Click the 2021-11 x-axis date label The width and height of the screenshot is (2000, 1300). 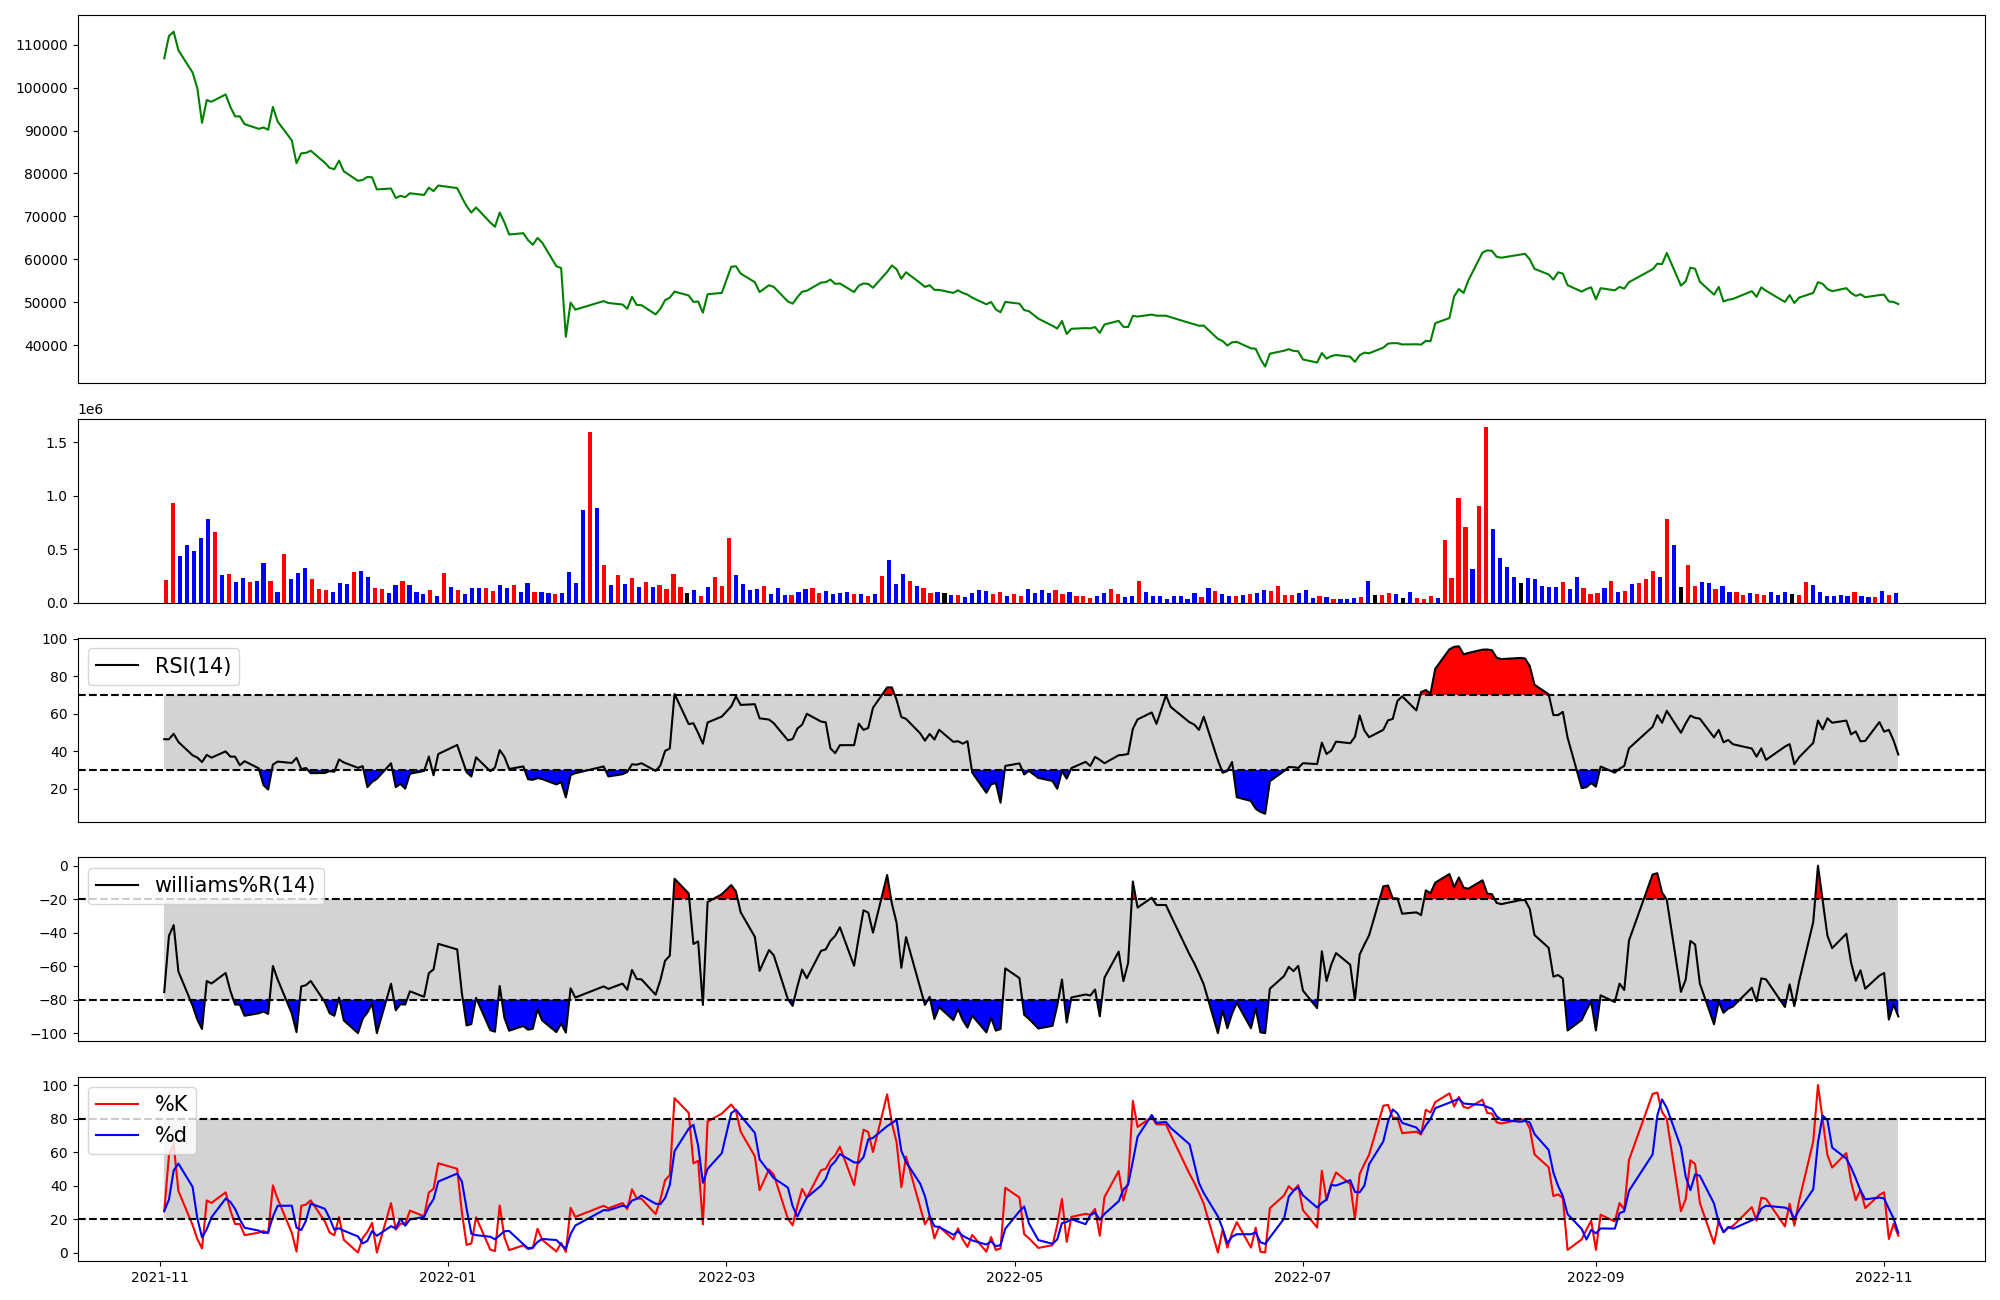[x=160, y=1277]
